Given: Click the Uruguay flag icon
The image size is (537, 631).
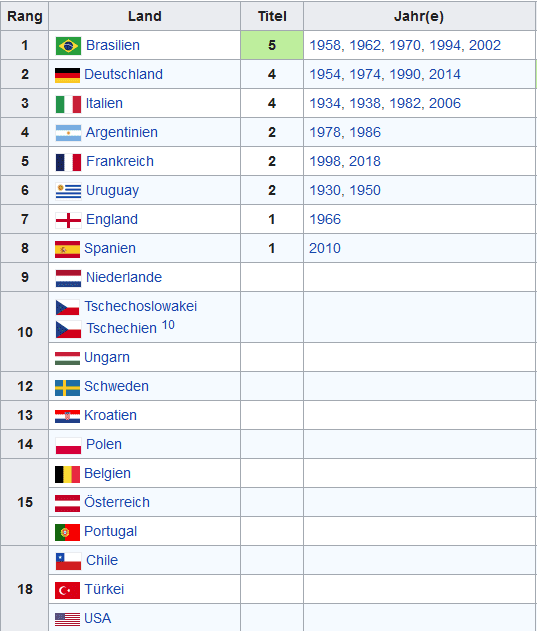Looking at the screenshot, I should coord(68,191).
